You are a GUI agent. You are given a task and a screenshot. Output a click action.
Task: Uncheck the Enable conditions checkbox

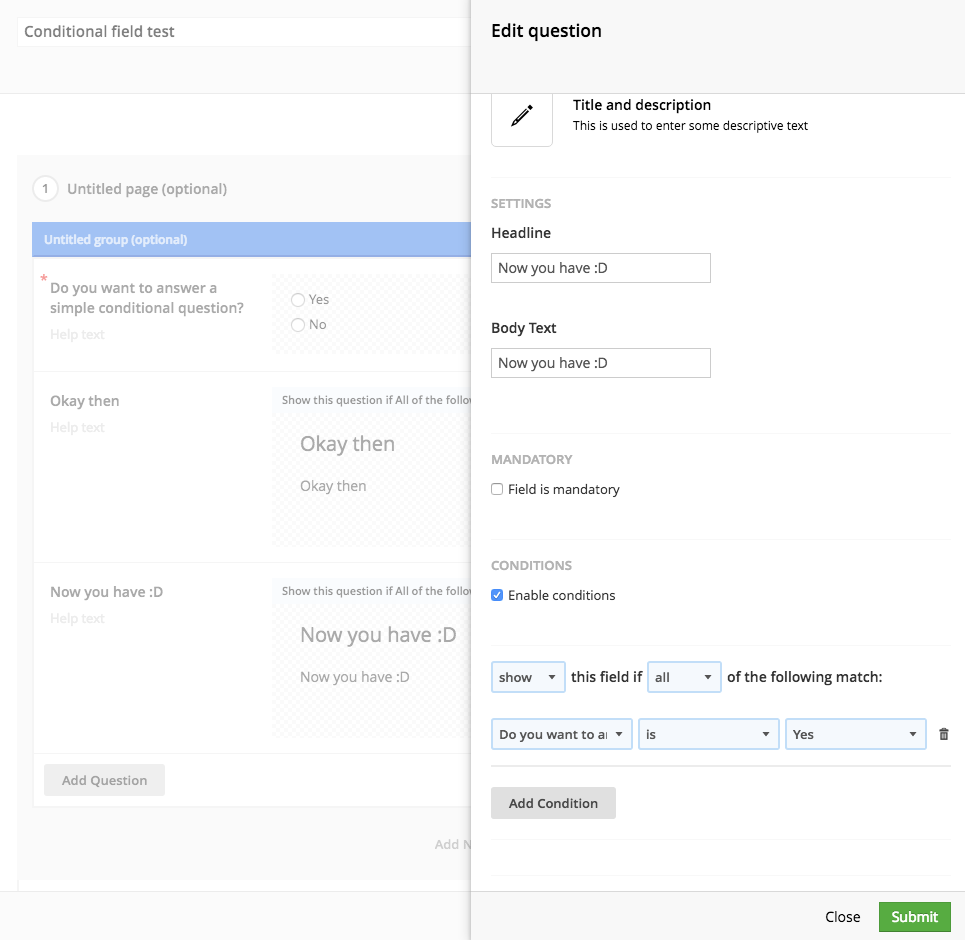point(497,596)
